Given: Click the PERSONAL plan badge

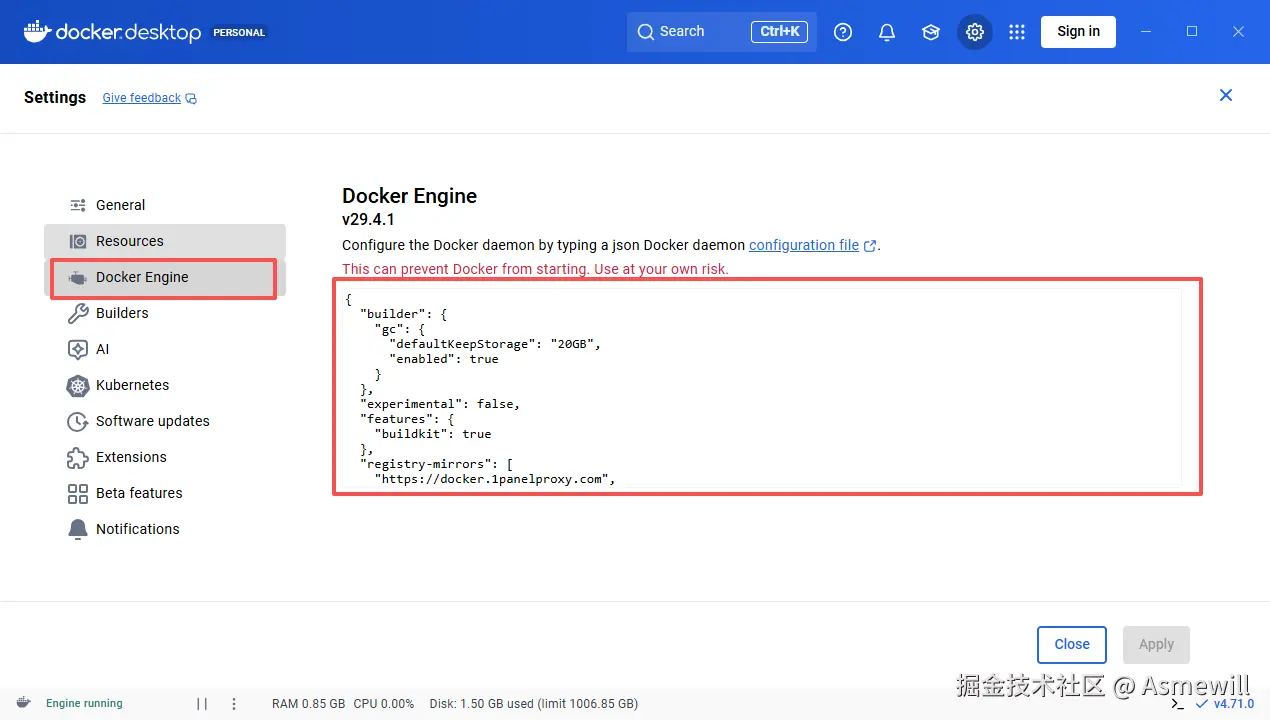Looking at the screenshot, I should pos(240,32).
